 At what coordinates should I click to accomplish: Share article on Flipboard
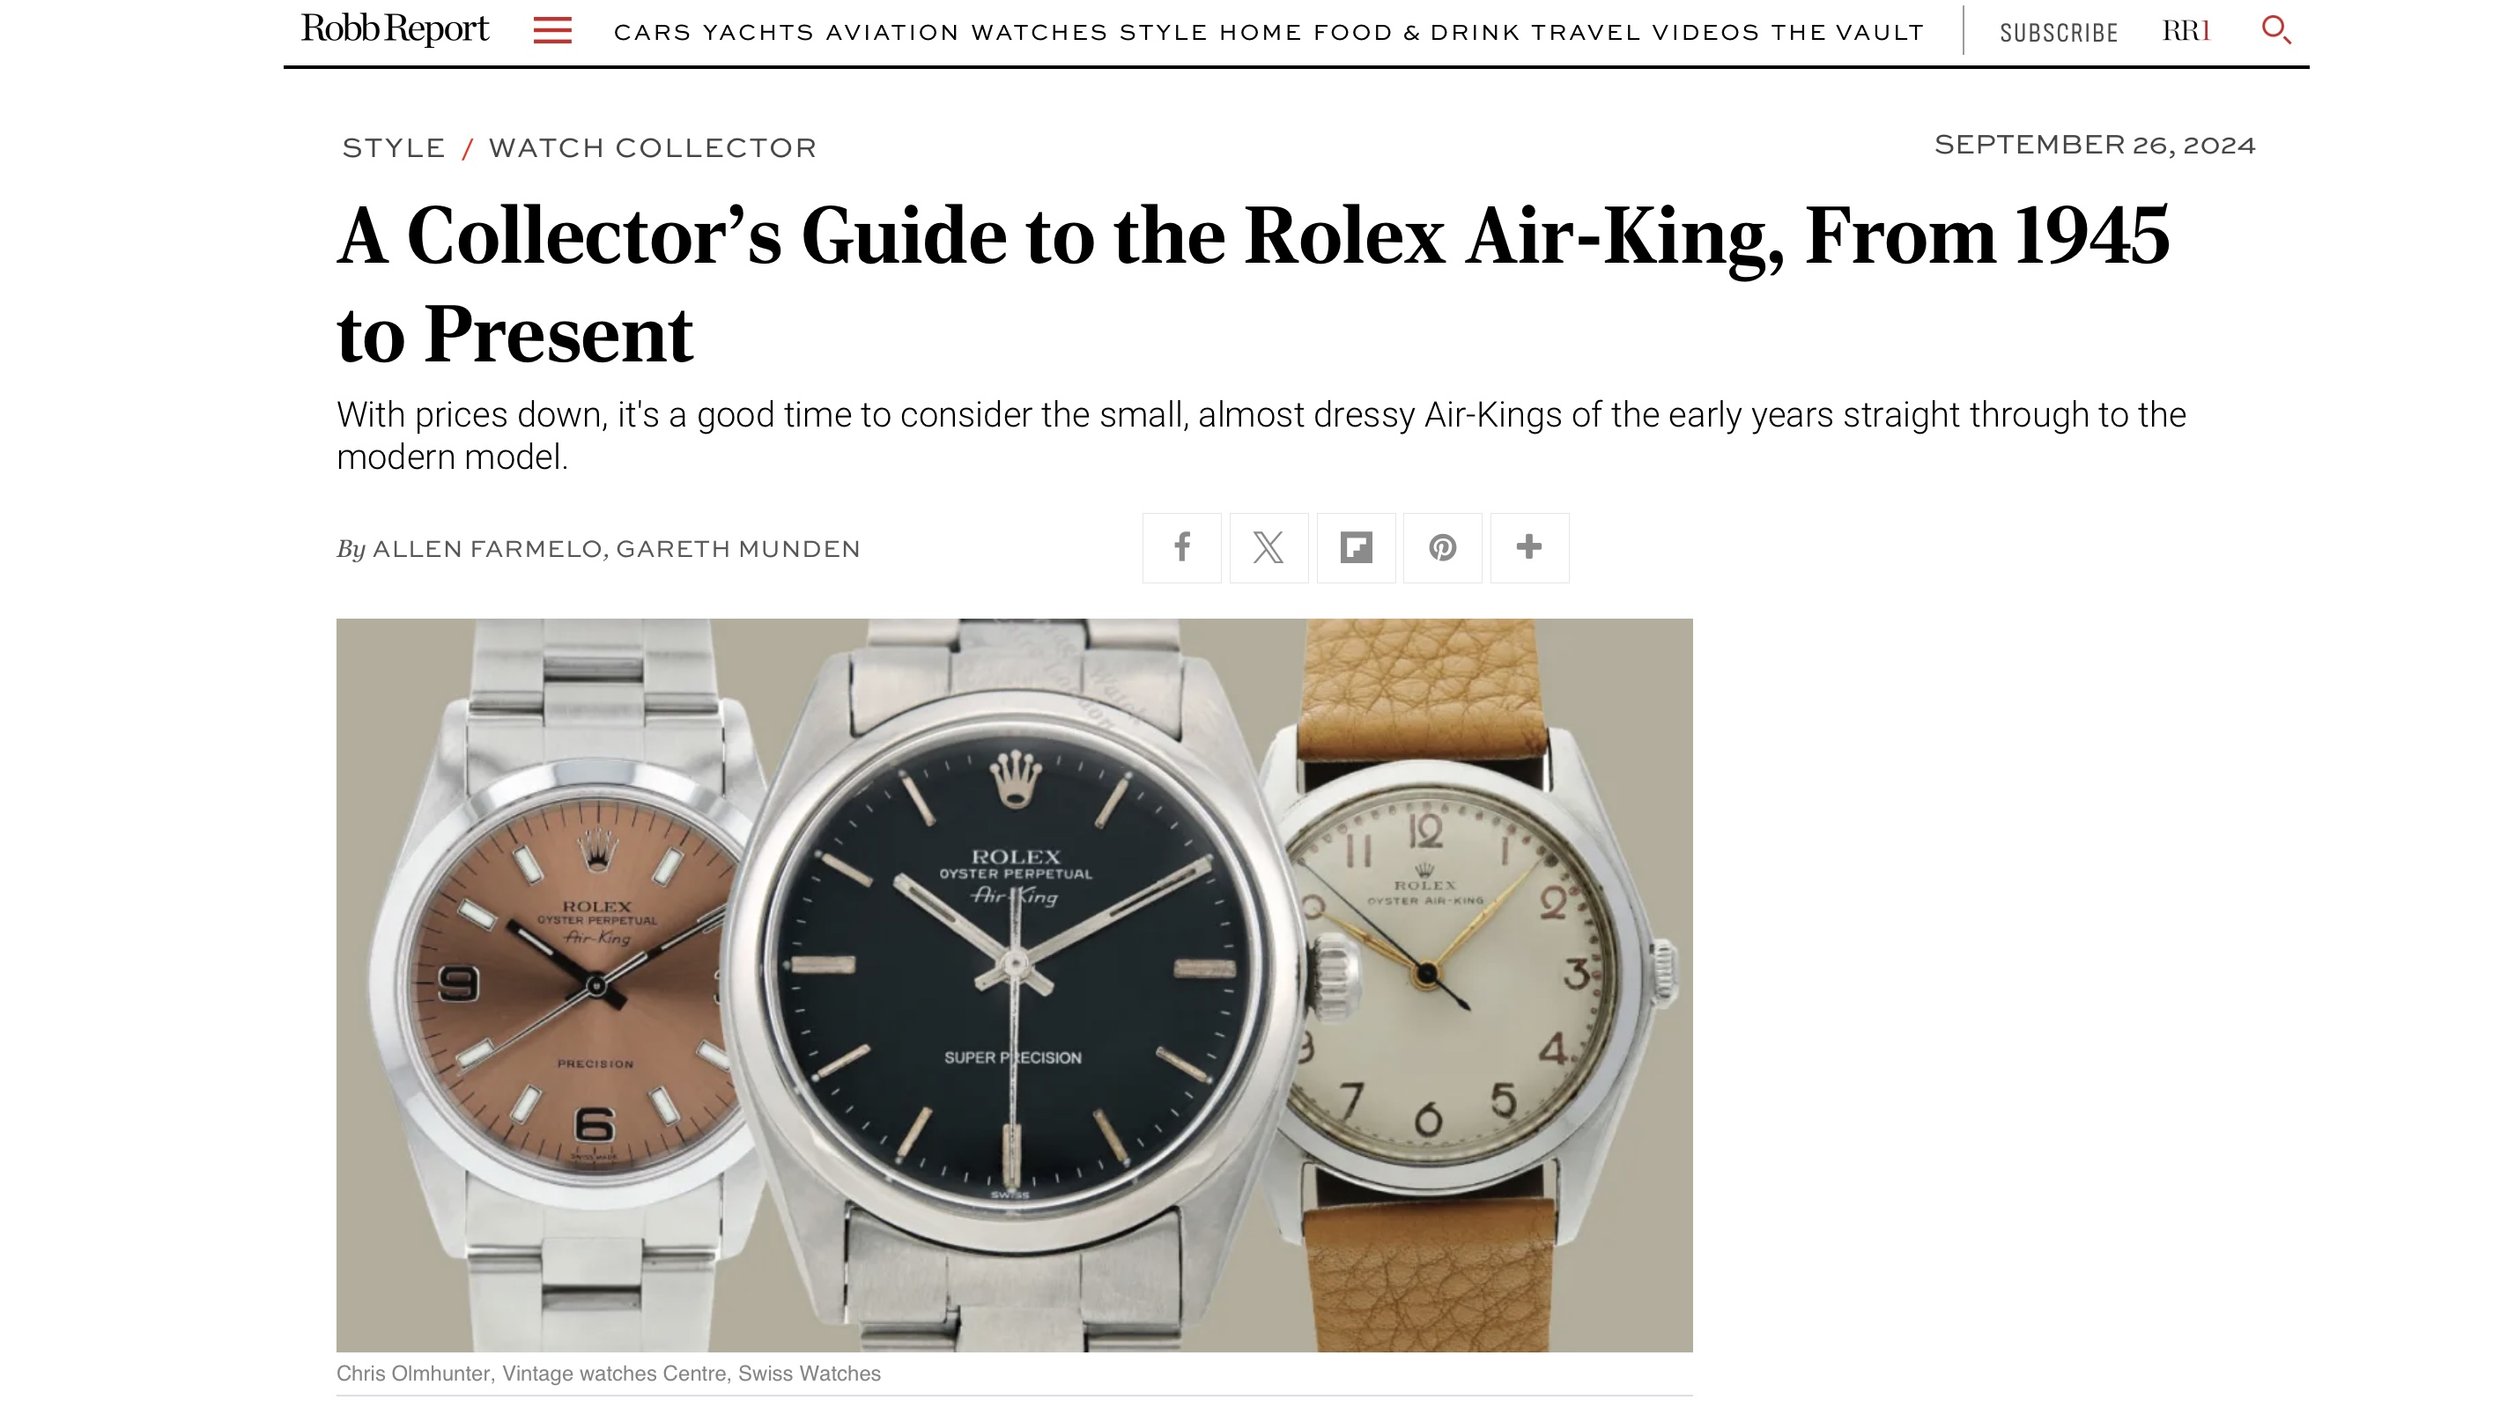point(1356,548)
